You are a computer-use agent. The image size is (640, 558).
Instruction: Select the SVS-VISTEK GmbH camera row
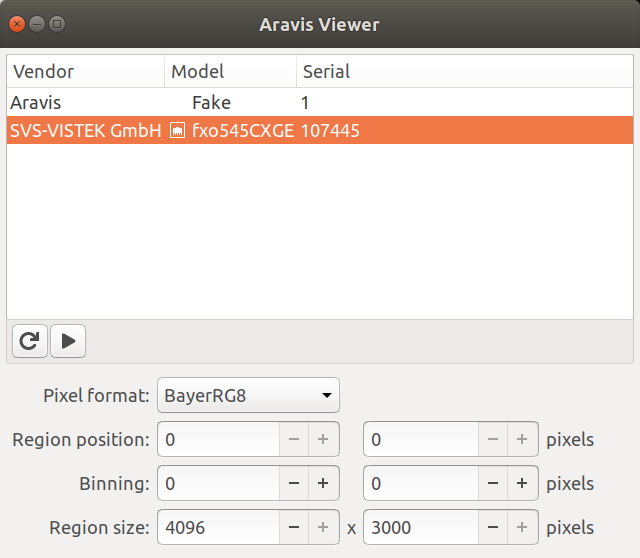[320, 131]
